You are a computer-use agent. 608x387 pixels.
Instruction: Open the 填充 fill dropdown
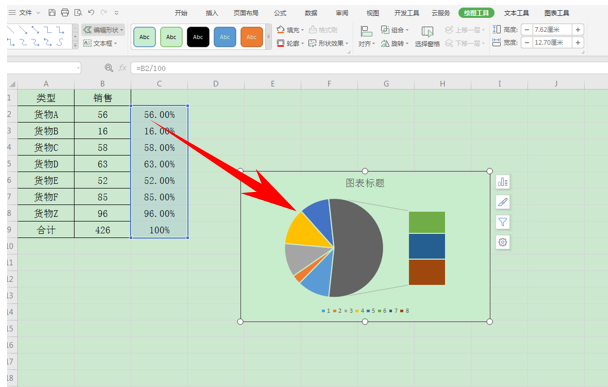click(x=290, y=30)
